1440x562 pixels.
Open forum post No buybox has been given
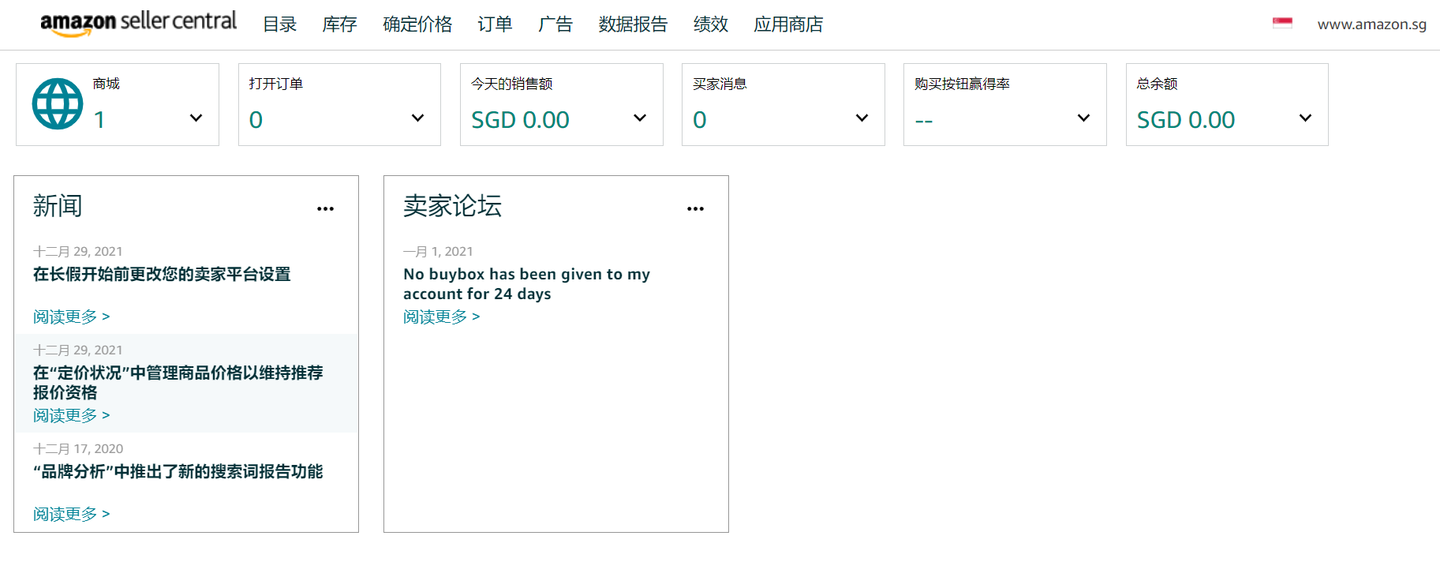[527, 284]
